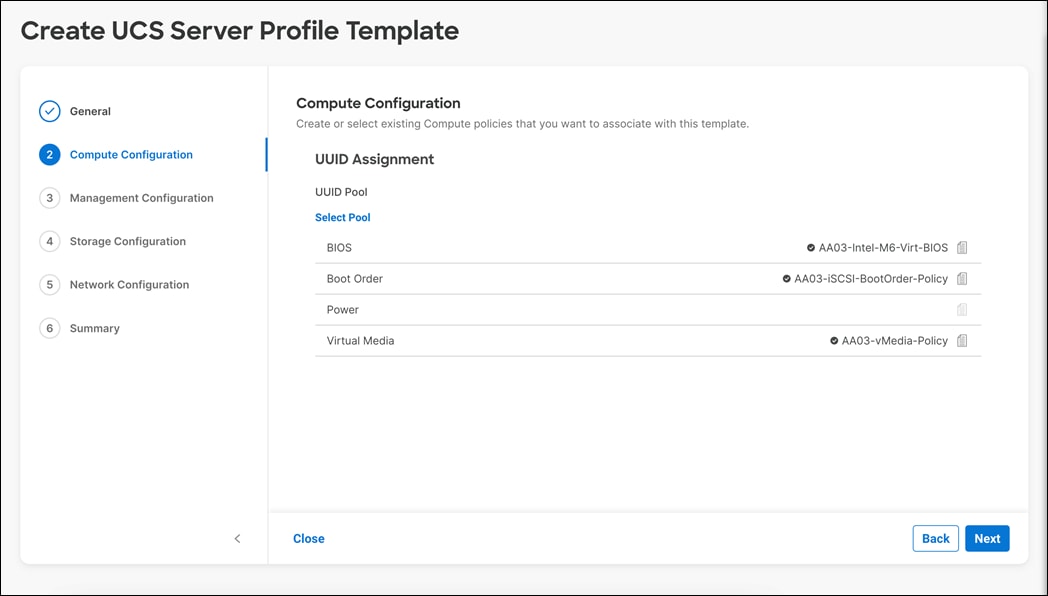Image resolution: width=1048 pixels, height=596 pixels.
Task: Click the badge icon on AA03-iSCSI-BootOrder-Policy
Action: tap(787, 278)
